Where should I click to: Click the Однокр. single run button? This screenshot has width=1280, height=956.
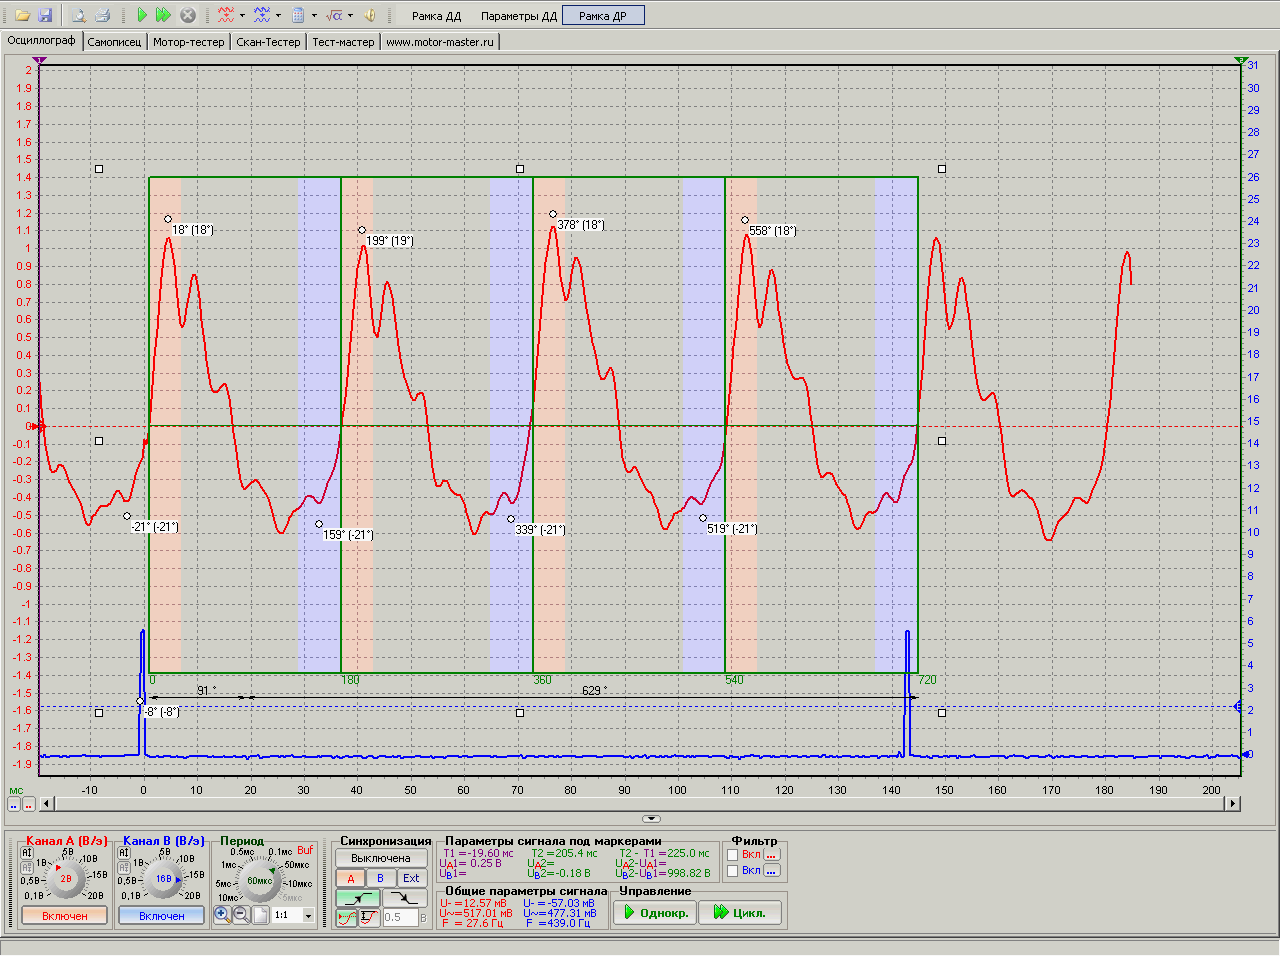click(656, 912)
